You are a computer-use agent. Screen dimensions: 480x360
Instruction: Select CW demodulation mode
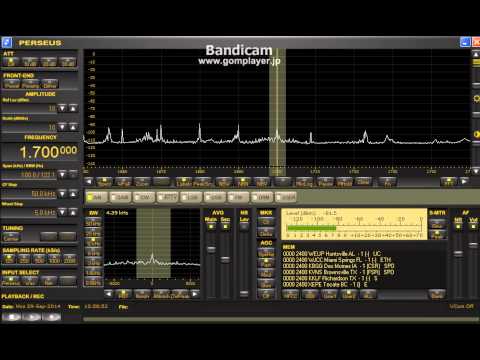tap(144, 197)
